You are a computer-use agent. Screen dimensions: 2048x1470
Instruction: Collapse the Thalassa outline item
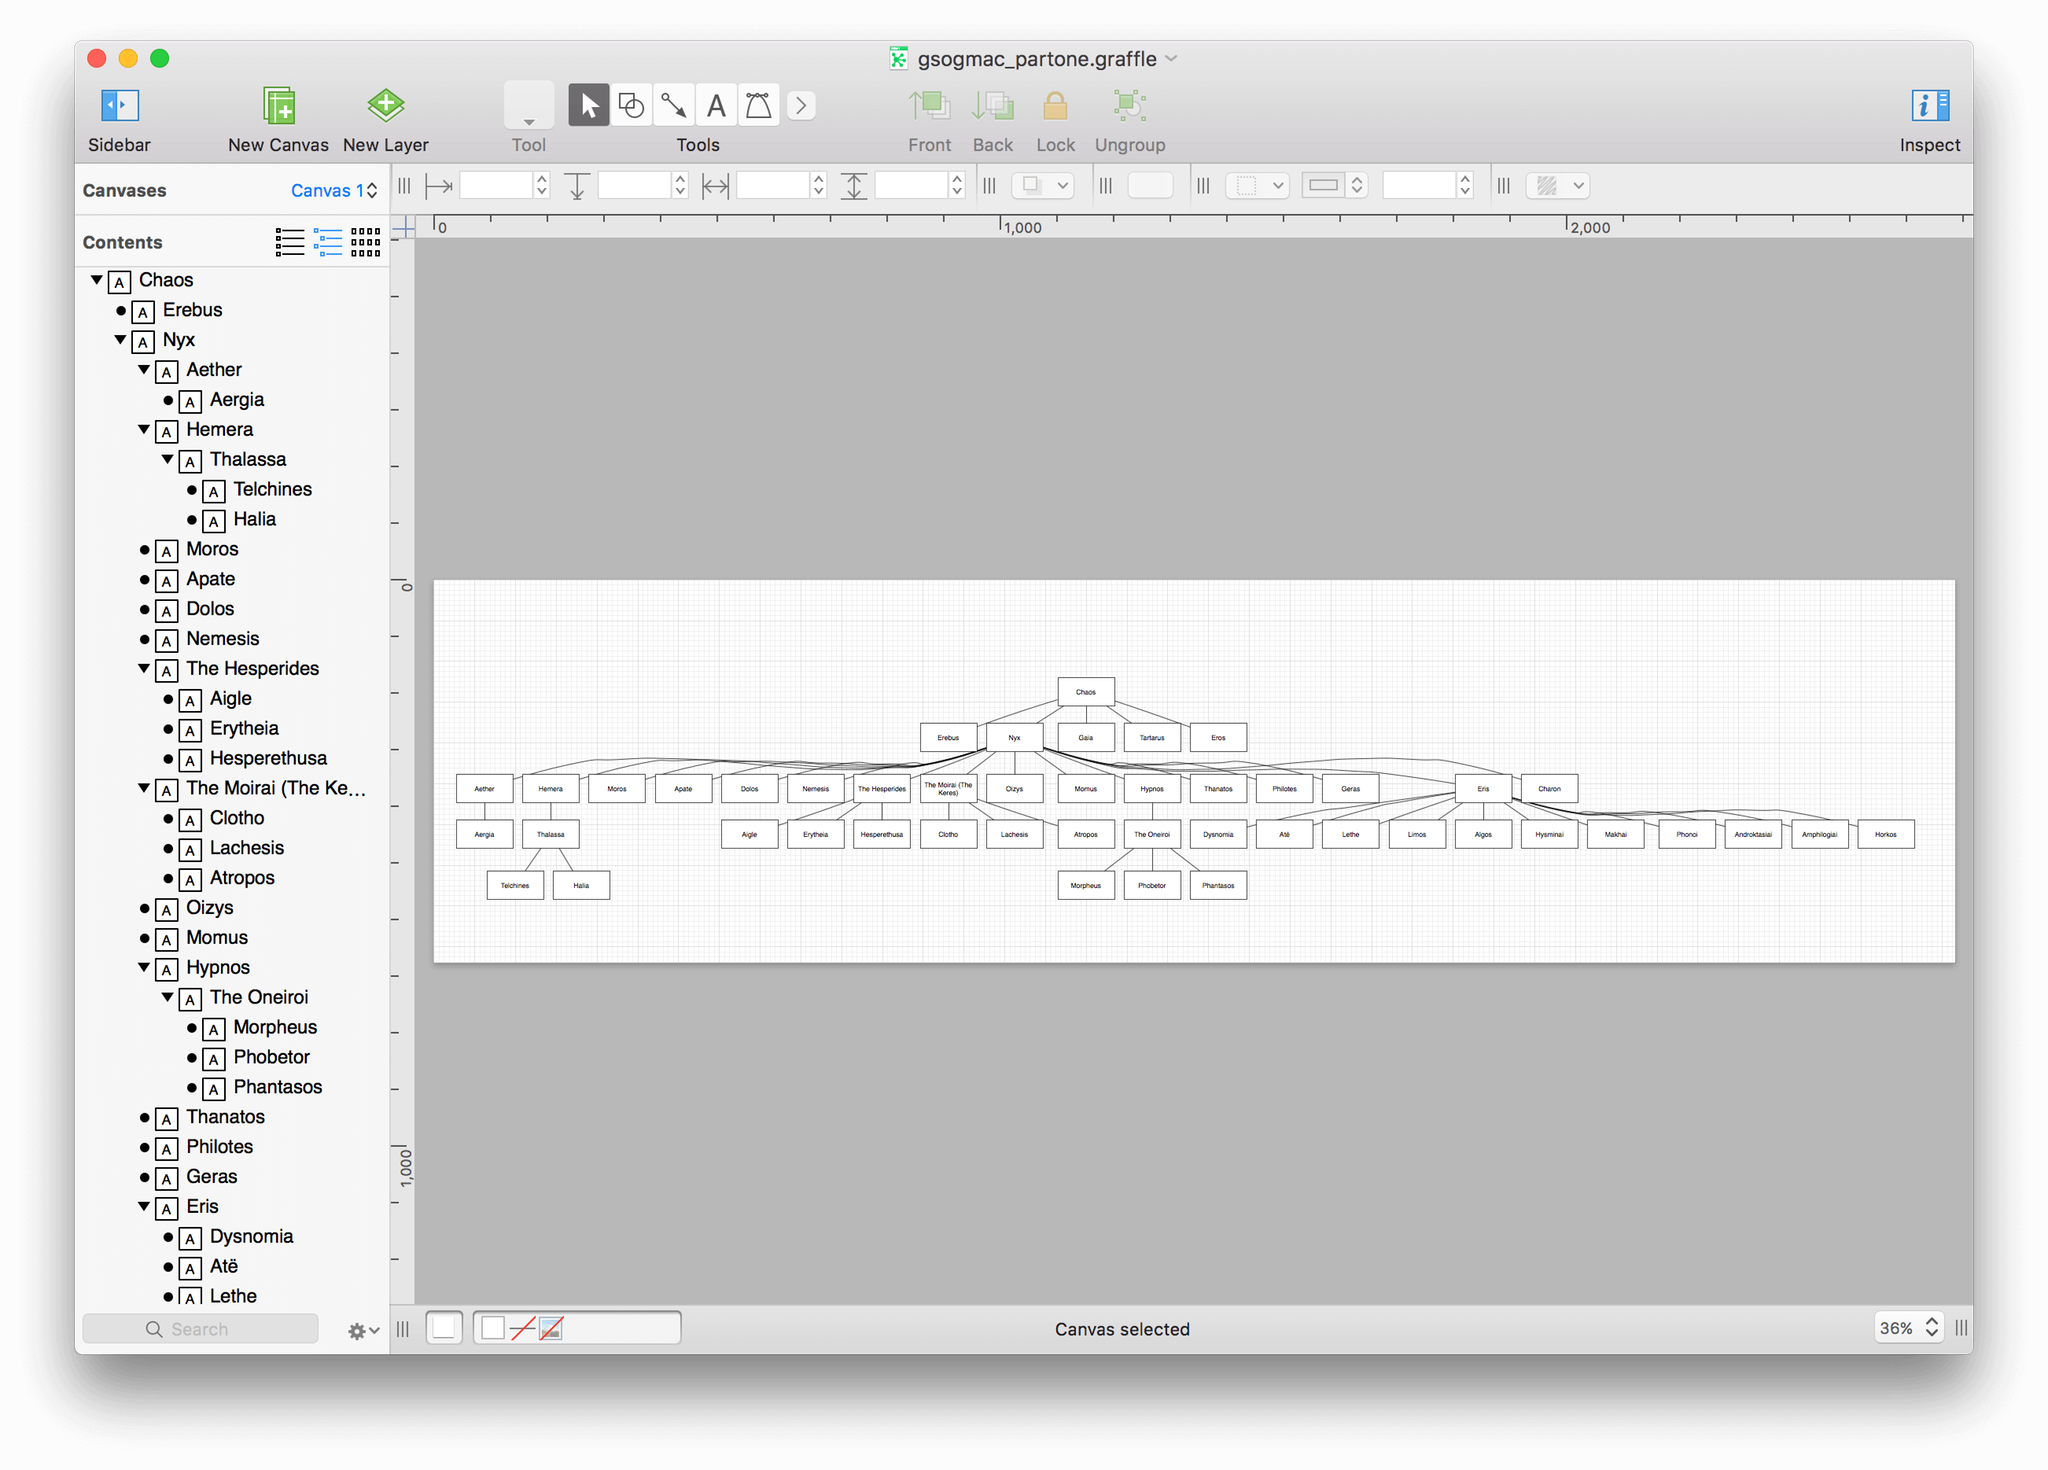[168, 460]
